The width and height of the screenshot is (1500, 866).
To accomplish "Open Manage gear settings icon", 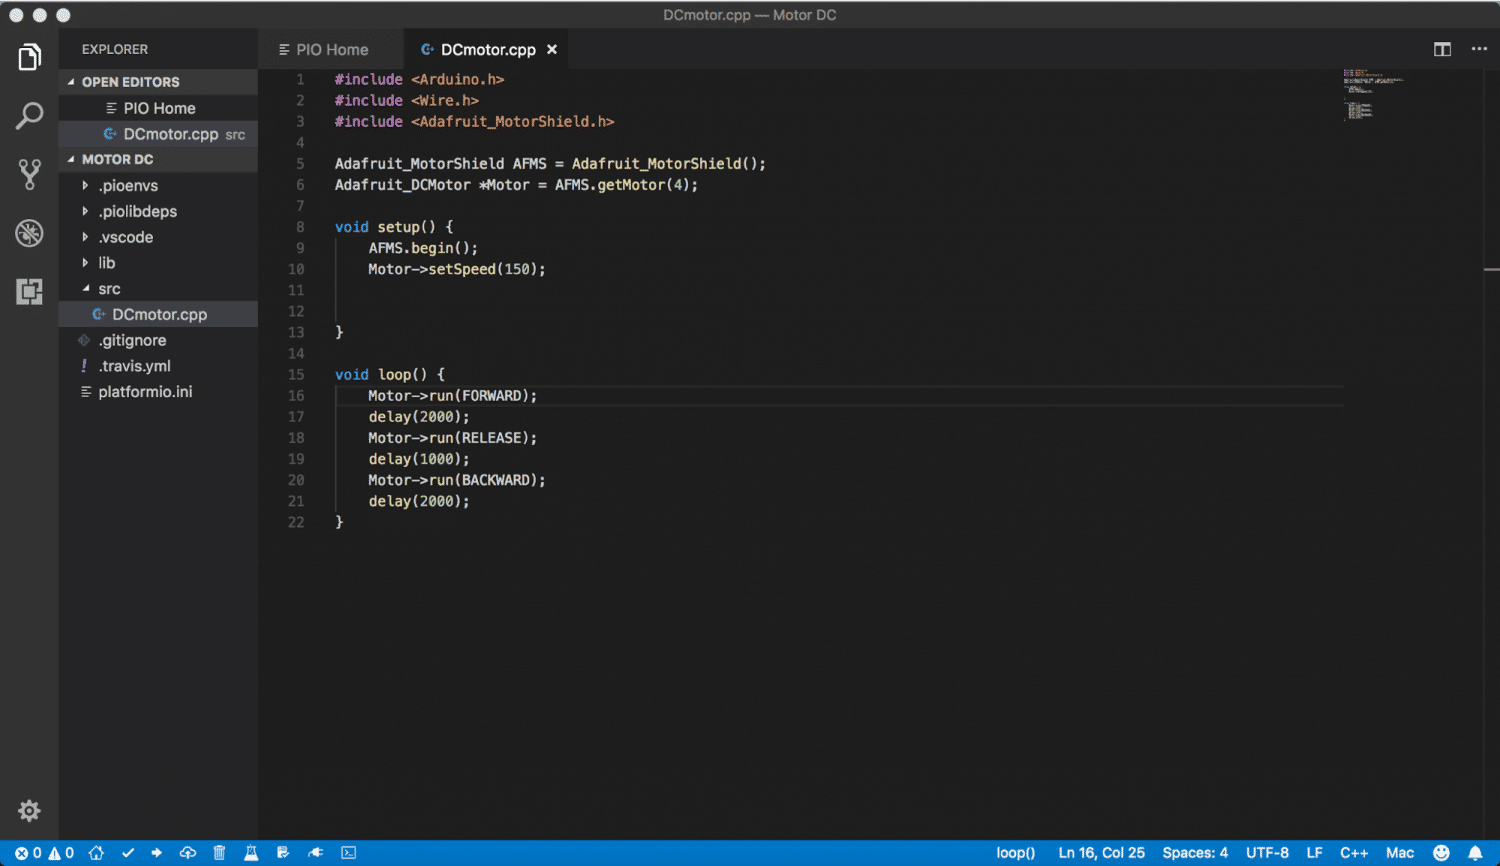I will [29, 811].
